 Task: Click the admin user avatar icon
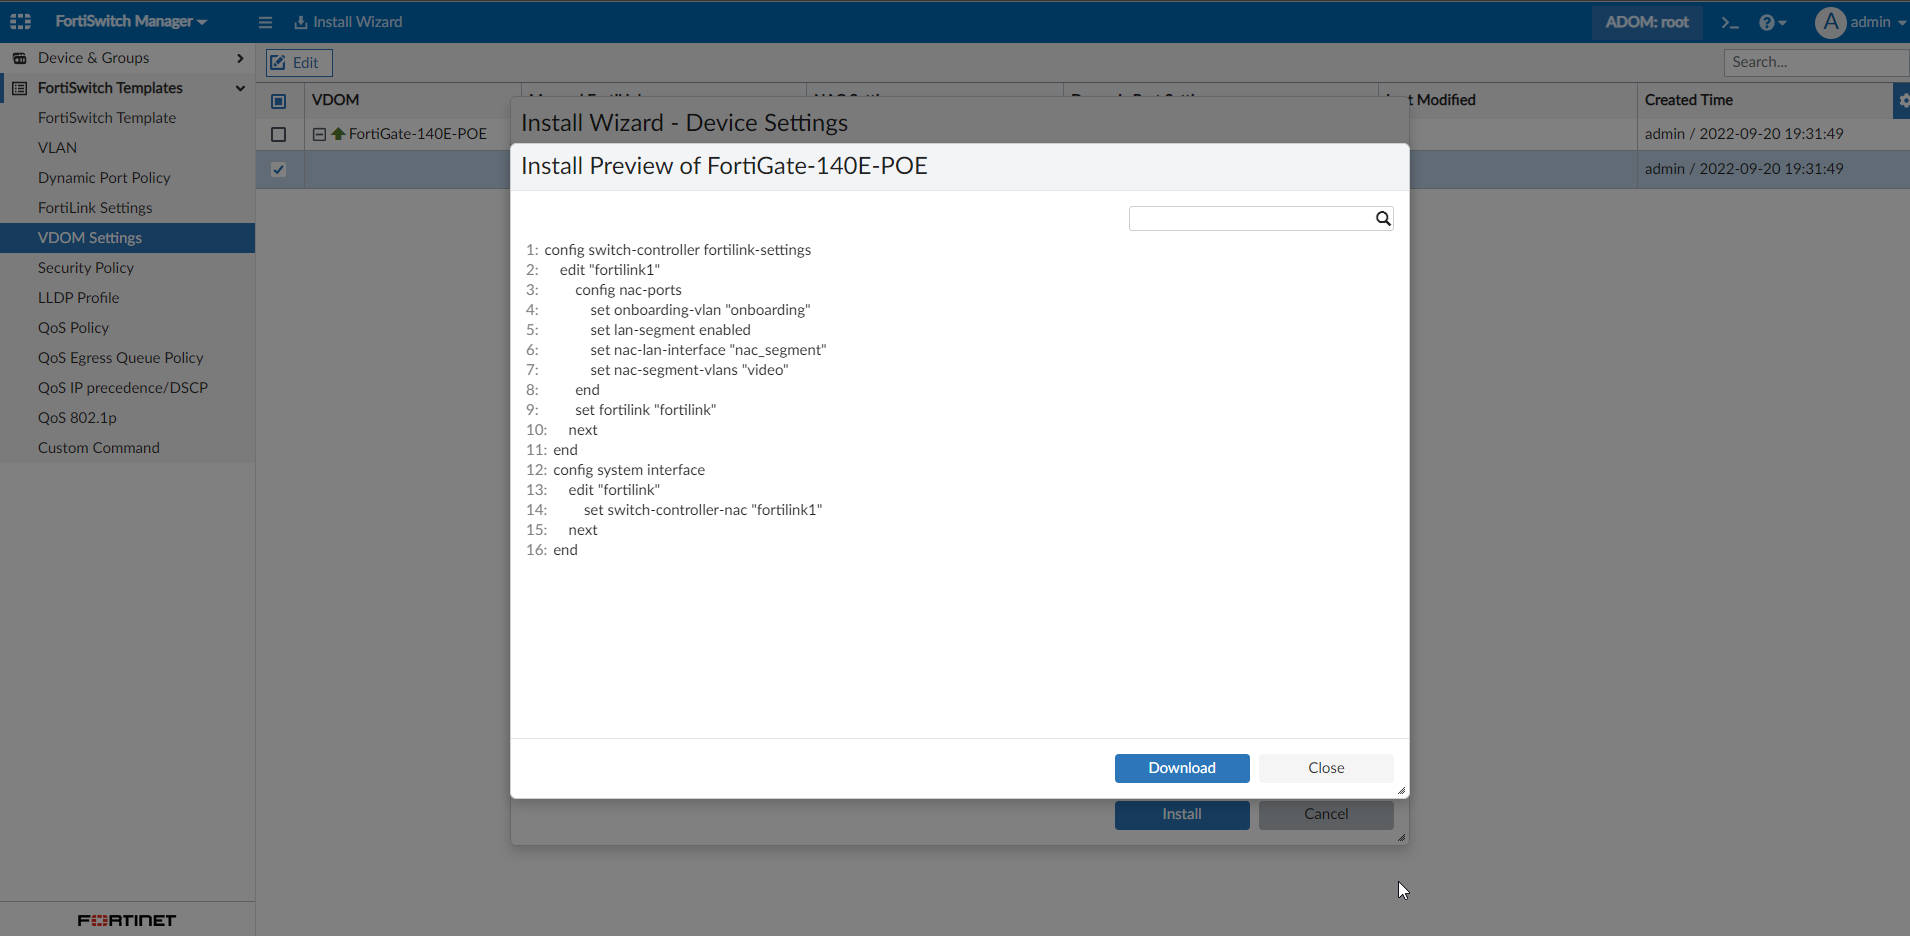[1830, 22]
